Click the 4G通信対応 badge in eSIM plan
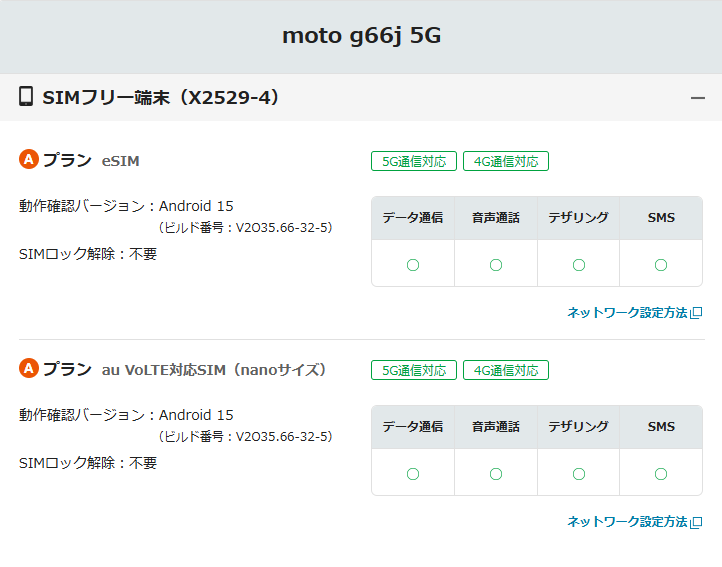Image resolution: width=722 pixels, height=567 pixels. pyautogui.click(x=506, y=161)
